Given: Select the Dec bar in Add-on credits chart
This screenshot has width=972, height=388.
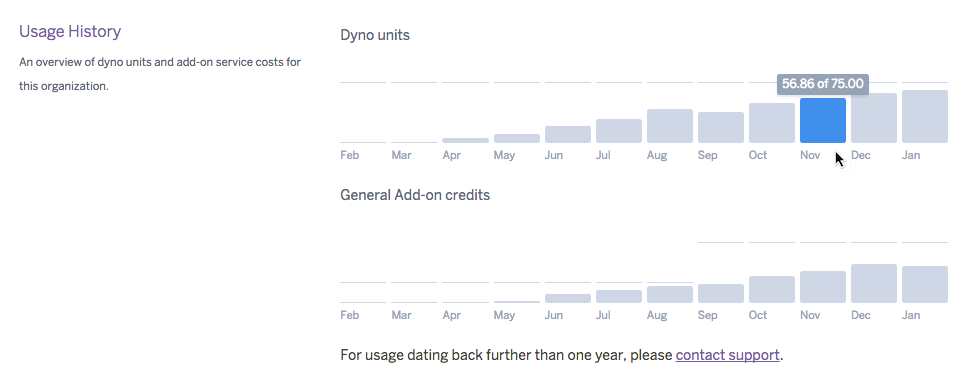Looking at the screenshot, I should tap(873, 283).
